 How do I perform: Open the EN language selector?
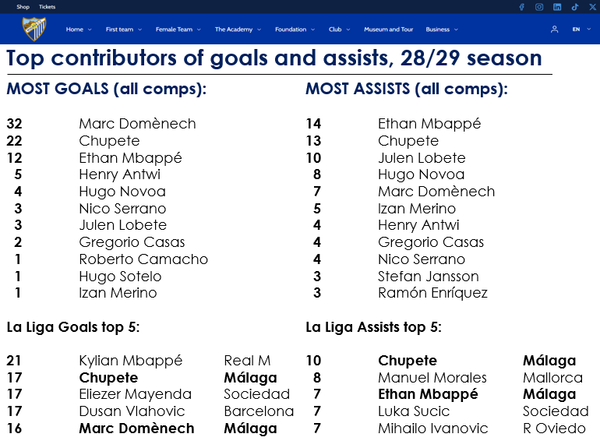[579, 30]
